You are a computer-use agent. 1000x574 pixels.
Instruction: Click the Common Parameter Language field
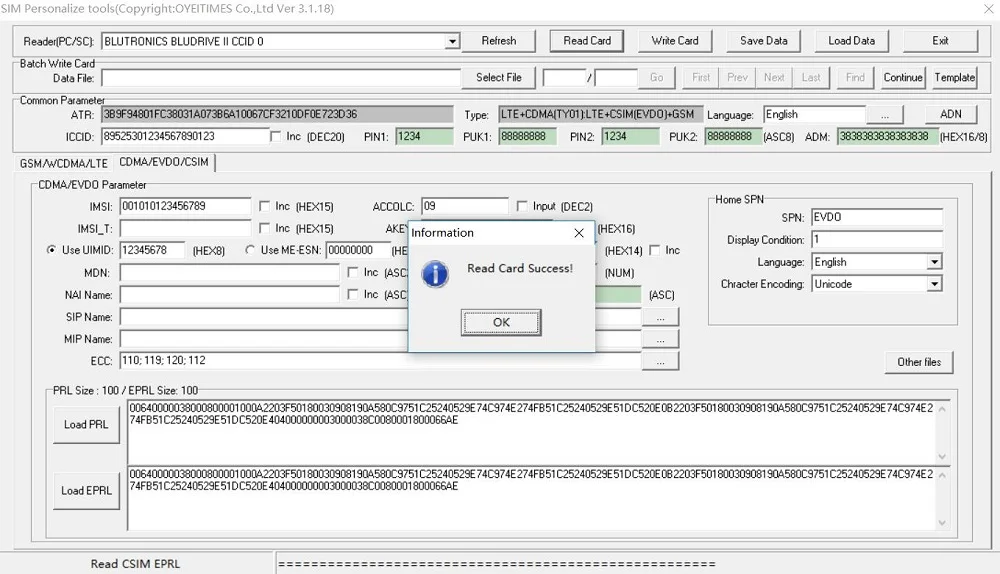click(x=814, y=115)
